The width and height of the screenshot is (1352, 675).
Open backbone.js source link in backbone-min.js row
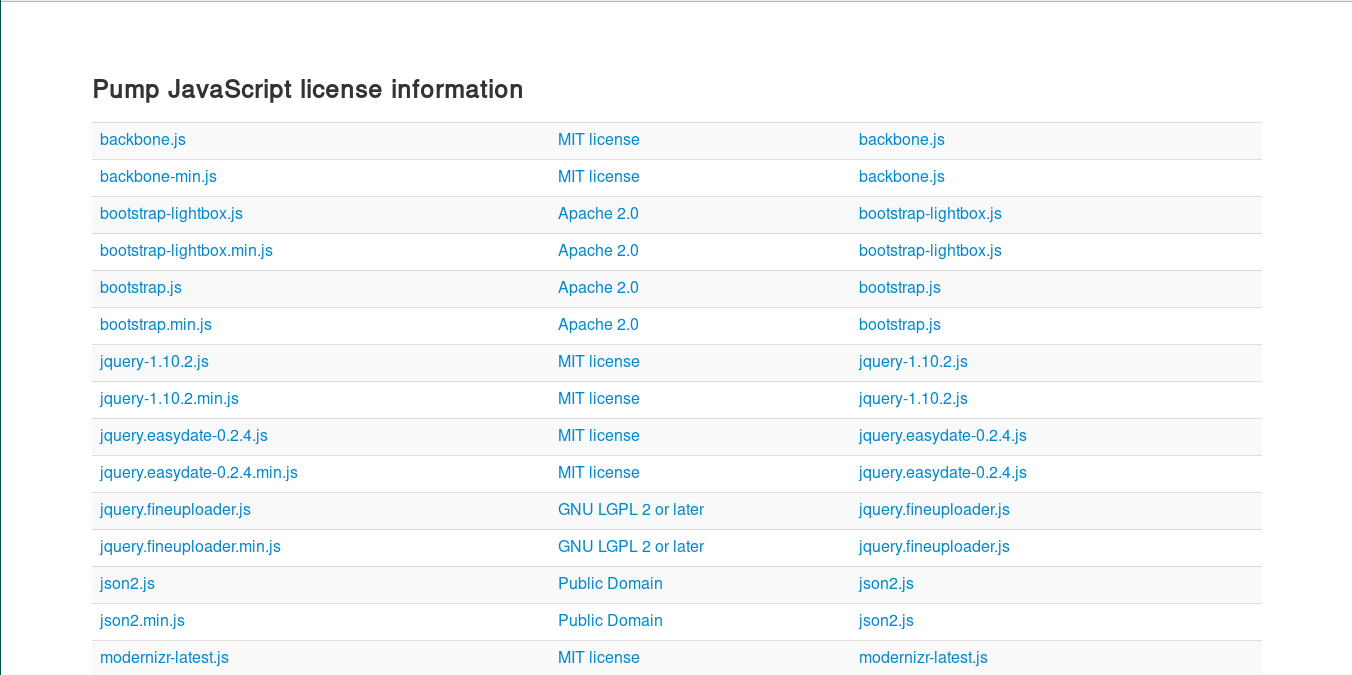[x=902, y=177]
